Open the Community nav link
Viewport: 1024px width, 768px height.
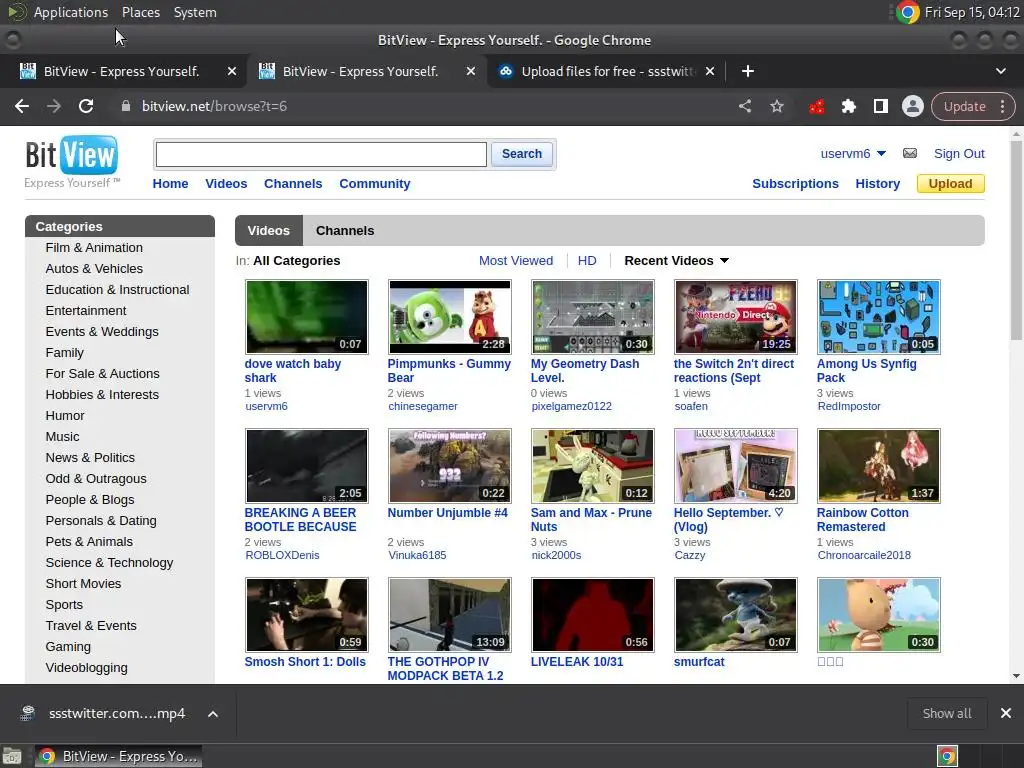[x=375, y=184]
